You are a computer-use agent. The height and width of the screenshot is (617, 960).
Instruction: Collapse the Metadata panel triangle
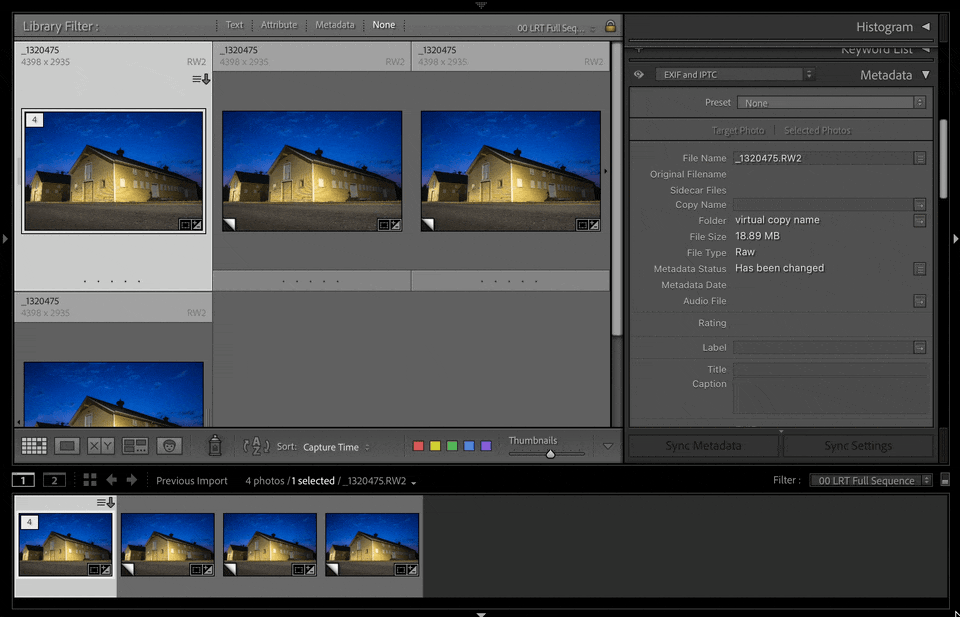coord(925,75)
